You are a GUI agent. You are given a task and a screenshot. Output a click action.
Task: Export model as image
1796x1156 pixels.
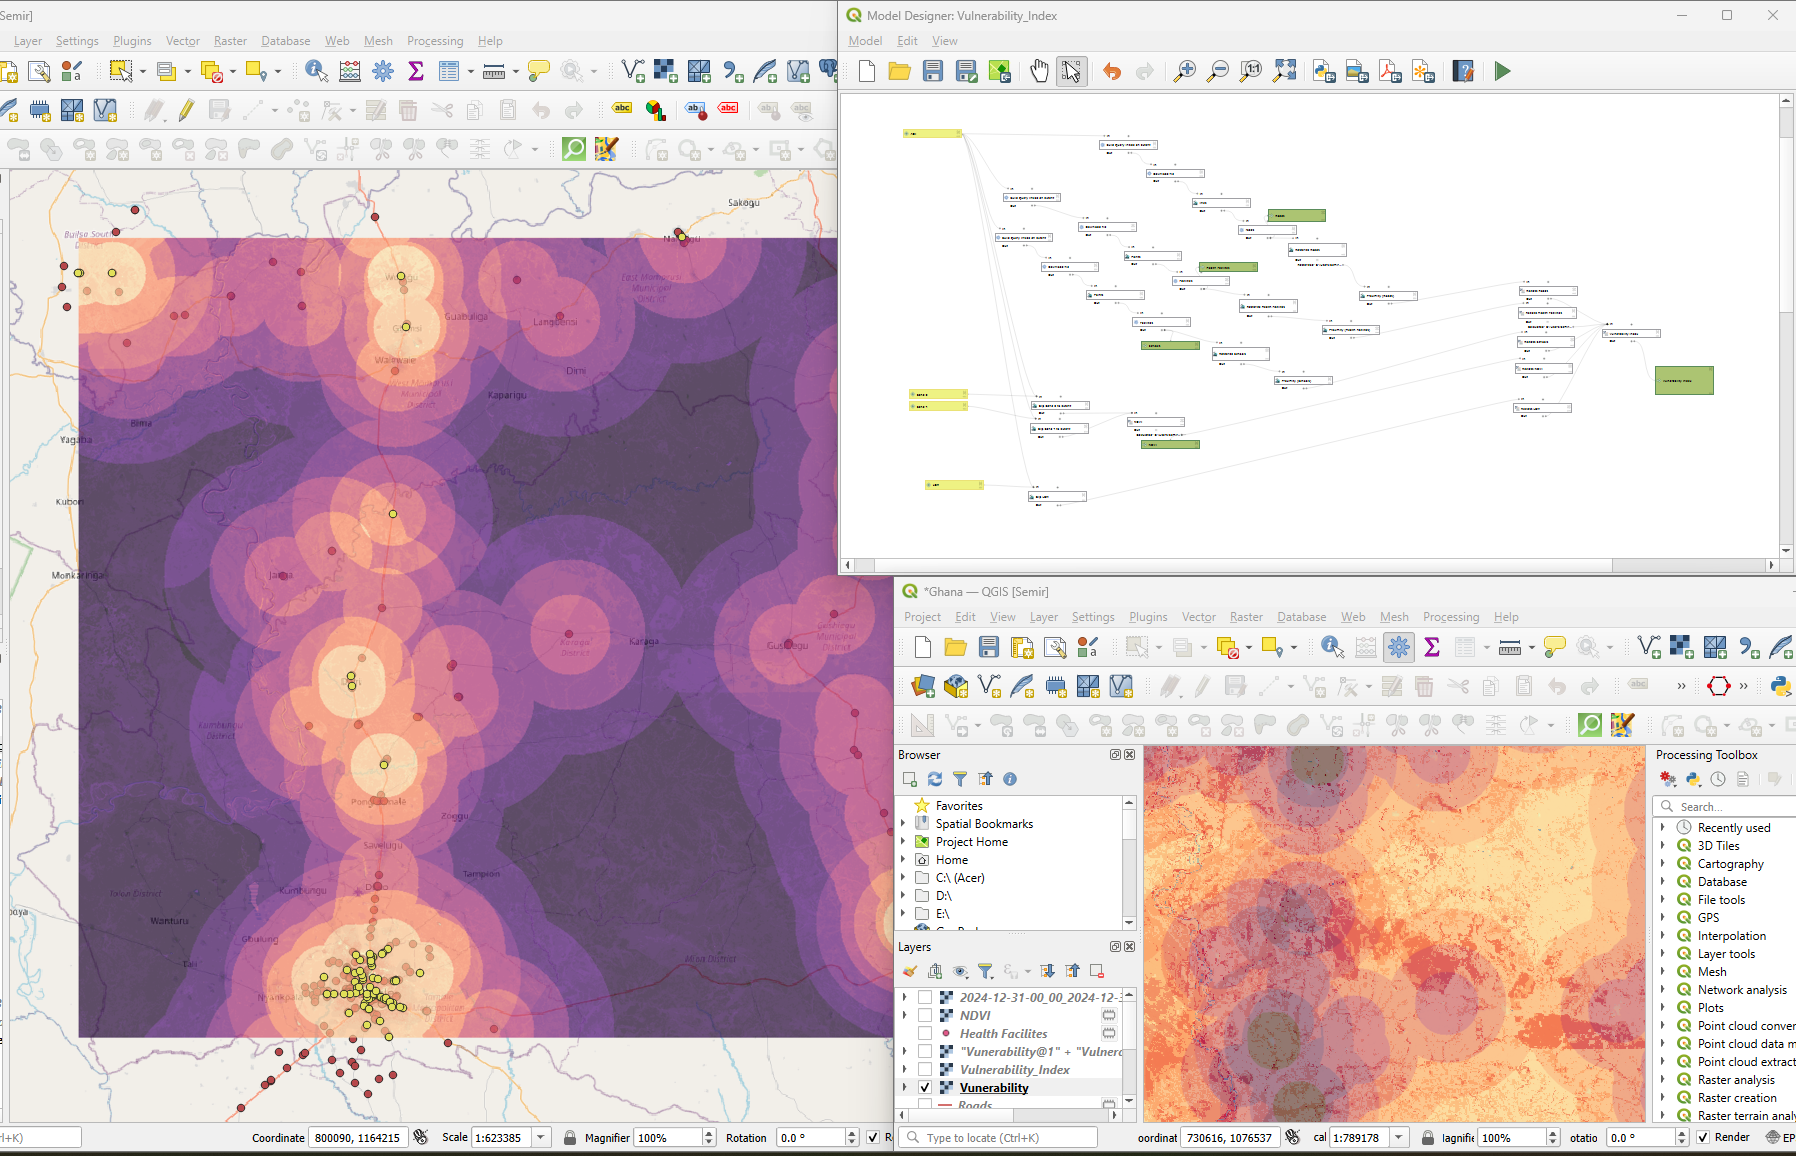tap(1357, 71)
